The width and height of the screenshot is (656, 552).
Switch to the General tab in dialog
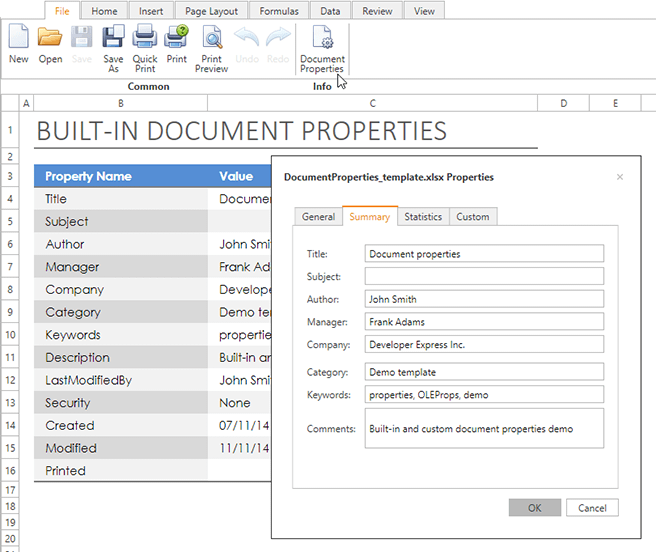pos(318,217)
